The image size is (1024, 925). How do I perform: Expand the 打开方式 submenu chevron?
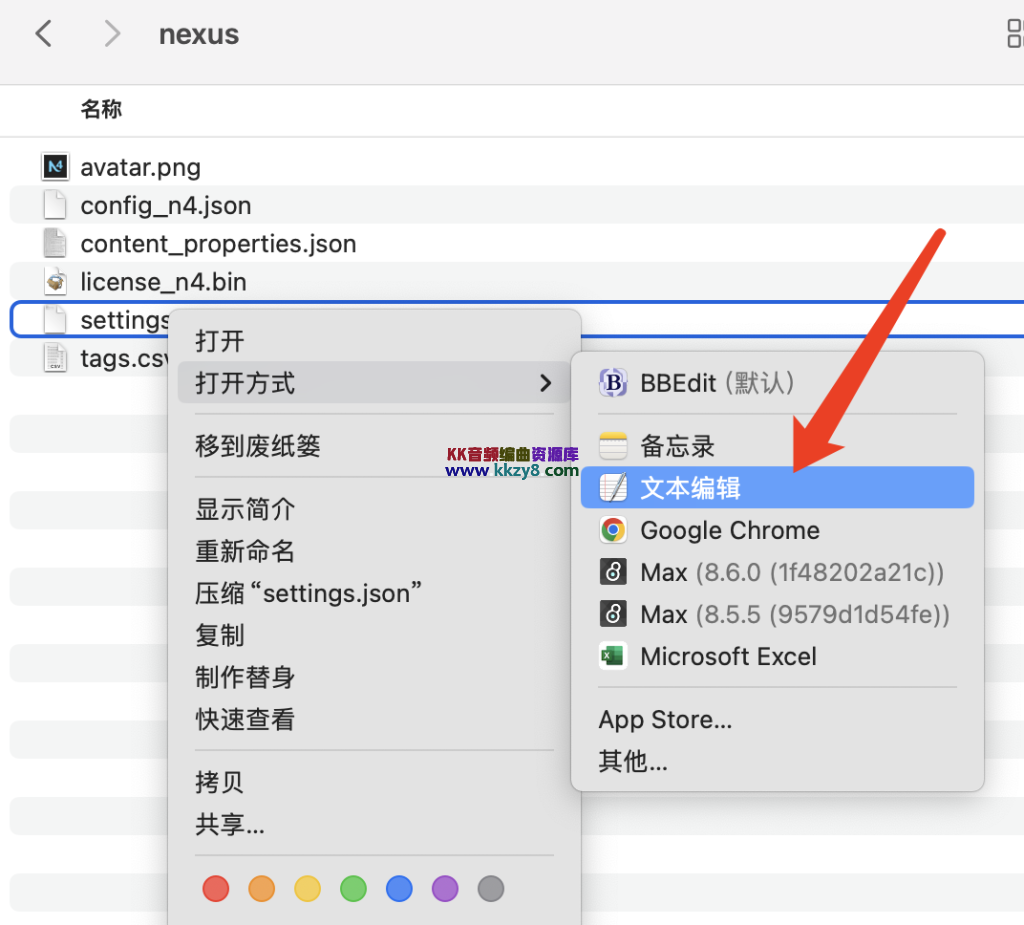pos(546,382)
